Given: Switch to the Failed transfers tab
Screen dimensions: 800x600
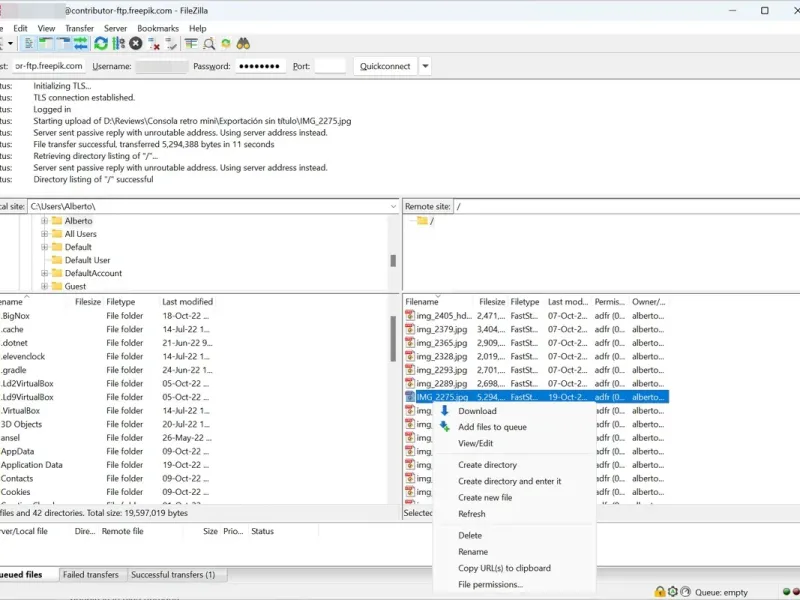Looking at the screenshot, I should (90, 575).
